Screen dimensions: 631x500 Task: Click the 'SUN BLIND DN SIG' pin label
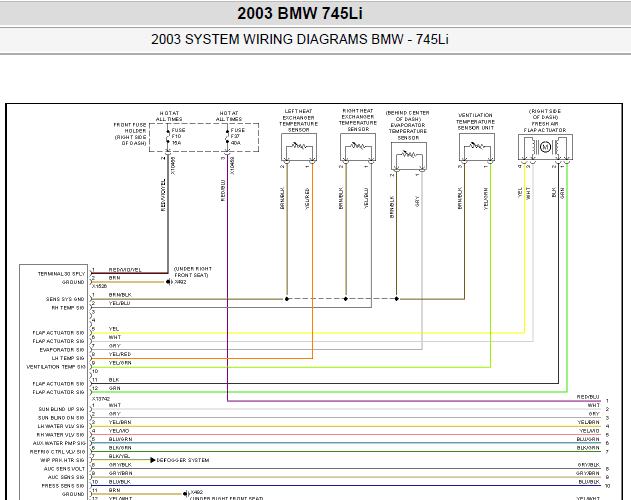[61, 418]
